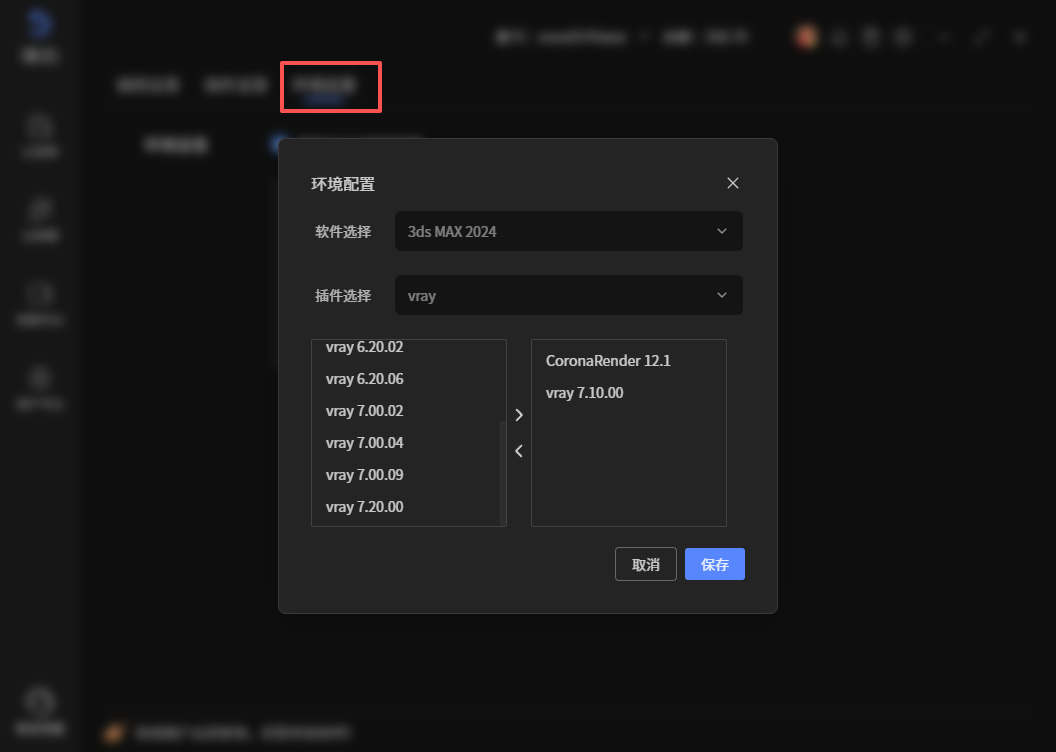This screenshot has width=1056, height=752.
Task: Click the left arrow to remove plugin
Action: point(518,451)
